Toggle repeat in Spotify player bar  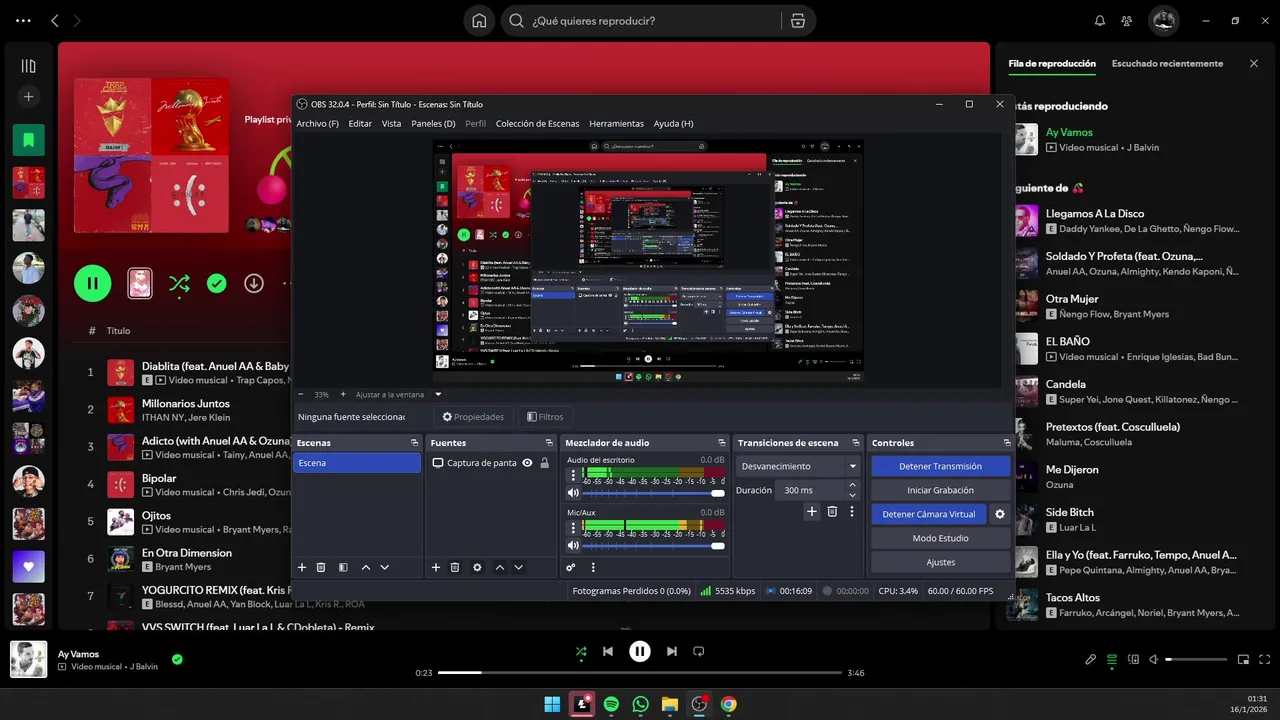point(699,651)
